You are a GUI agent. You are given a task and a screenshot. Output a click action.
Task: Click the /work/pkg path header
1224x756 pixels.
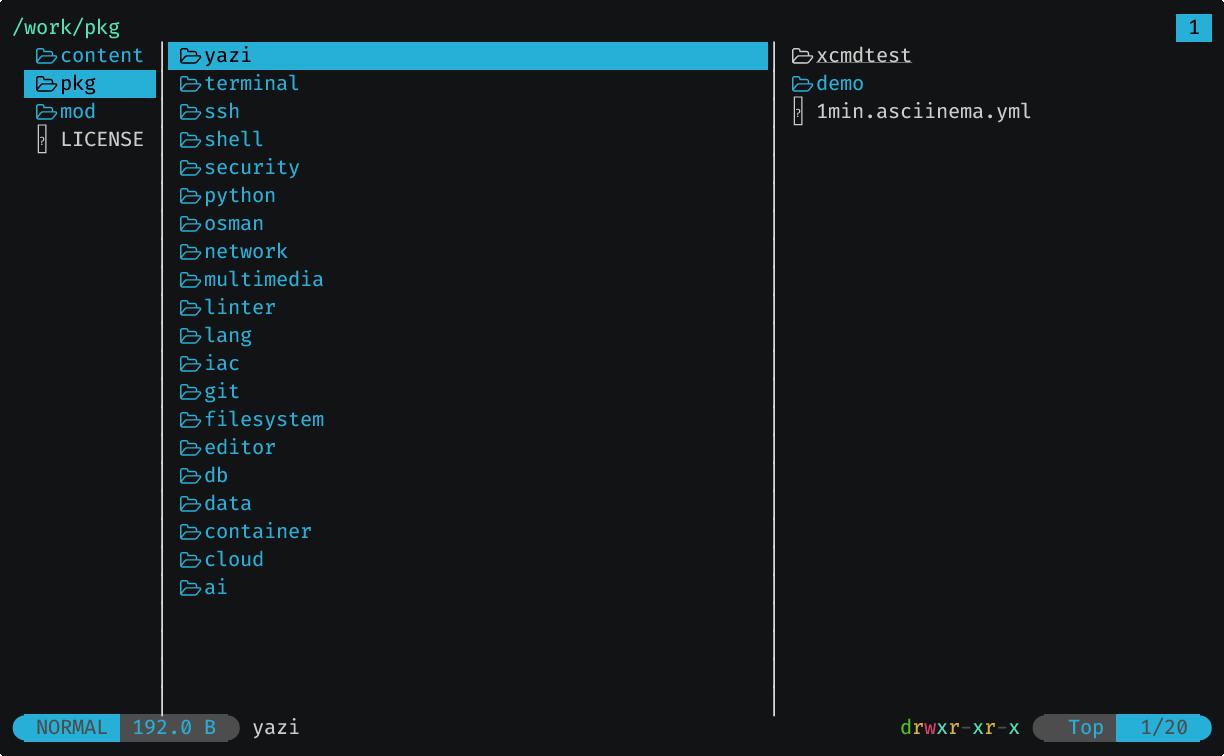[66, 28]
